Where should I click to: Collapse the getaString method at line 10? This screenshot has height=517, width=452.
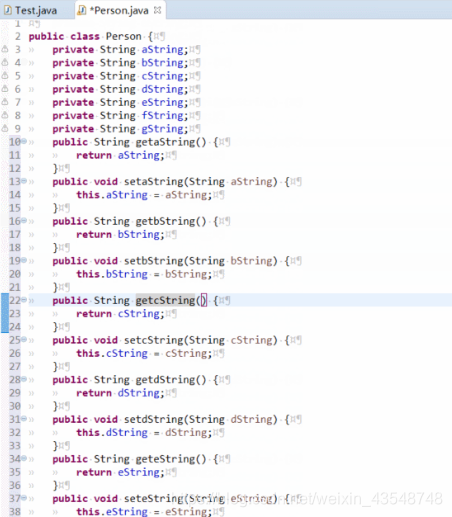click(24, 141)
